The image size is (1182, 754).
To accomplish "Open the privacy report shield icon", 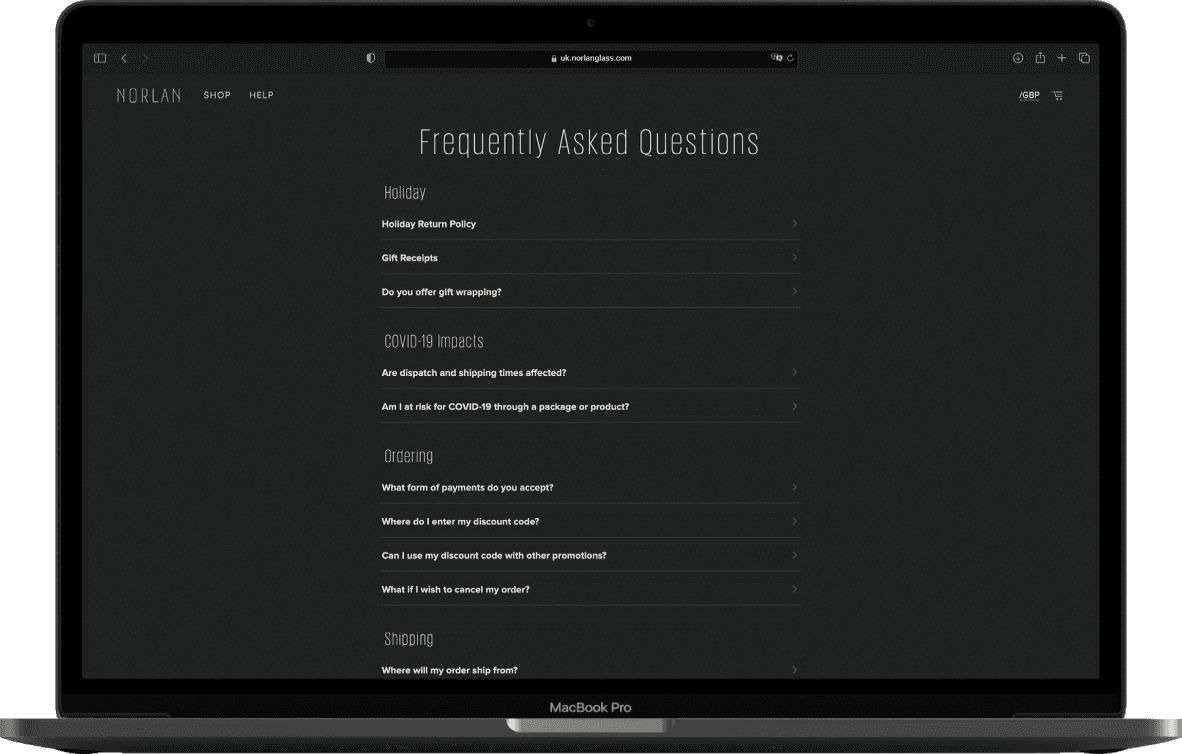I will (370, 58).
